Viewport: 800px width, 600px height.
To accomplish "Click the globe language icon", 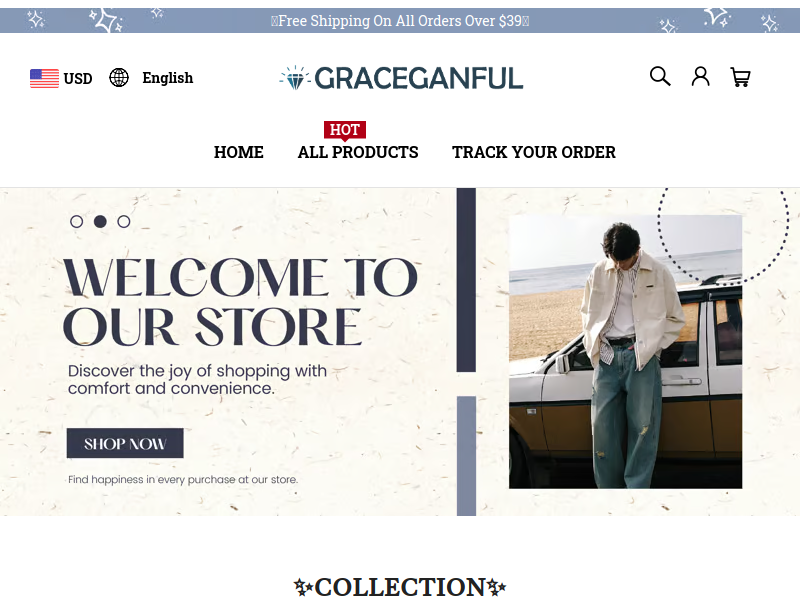I will [x=119, y=78].
